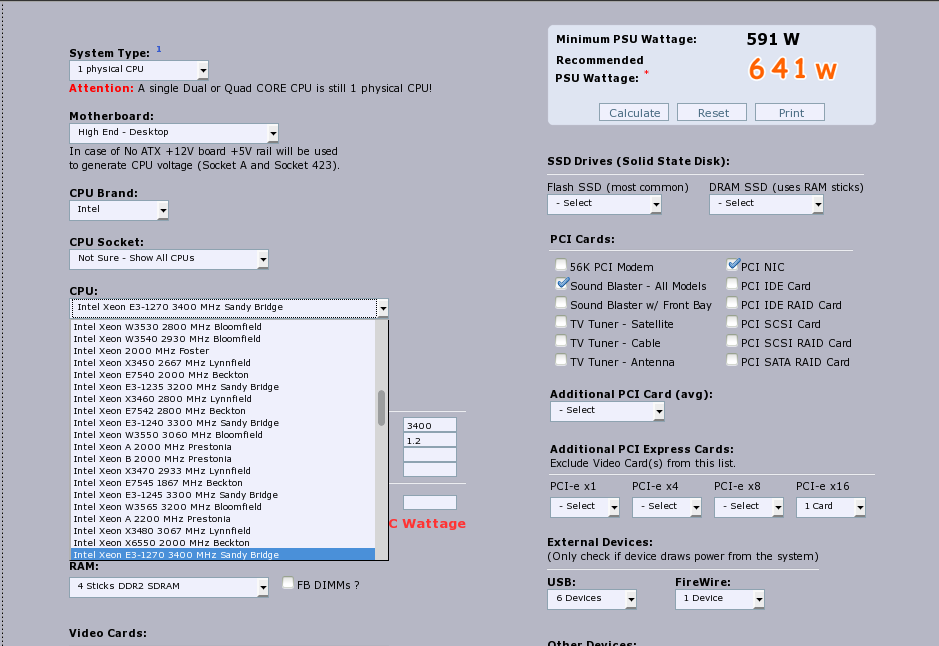Select Intel Xeon E7542 2800 MHz Beckton
The height and width of the screenshot is (646, 939).
coord(223,411)
